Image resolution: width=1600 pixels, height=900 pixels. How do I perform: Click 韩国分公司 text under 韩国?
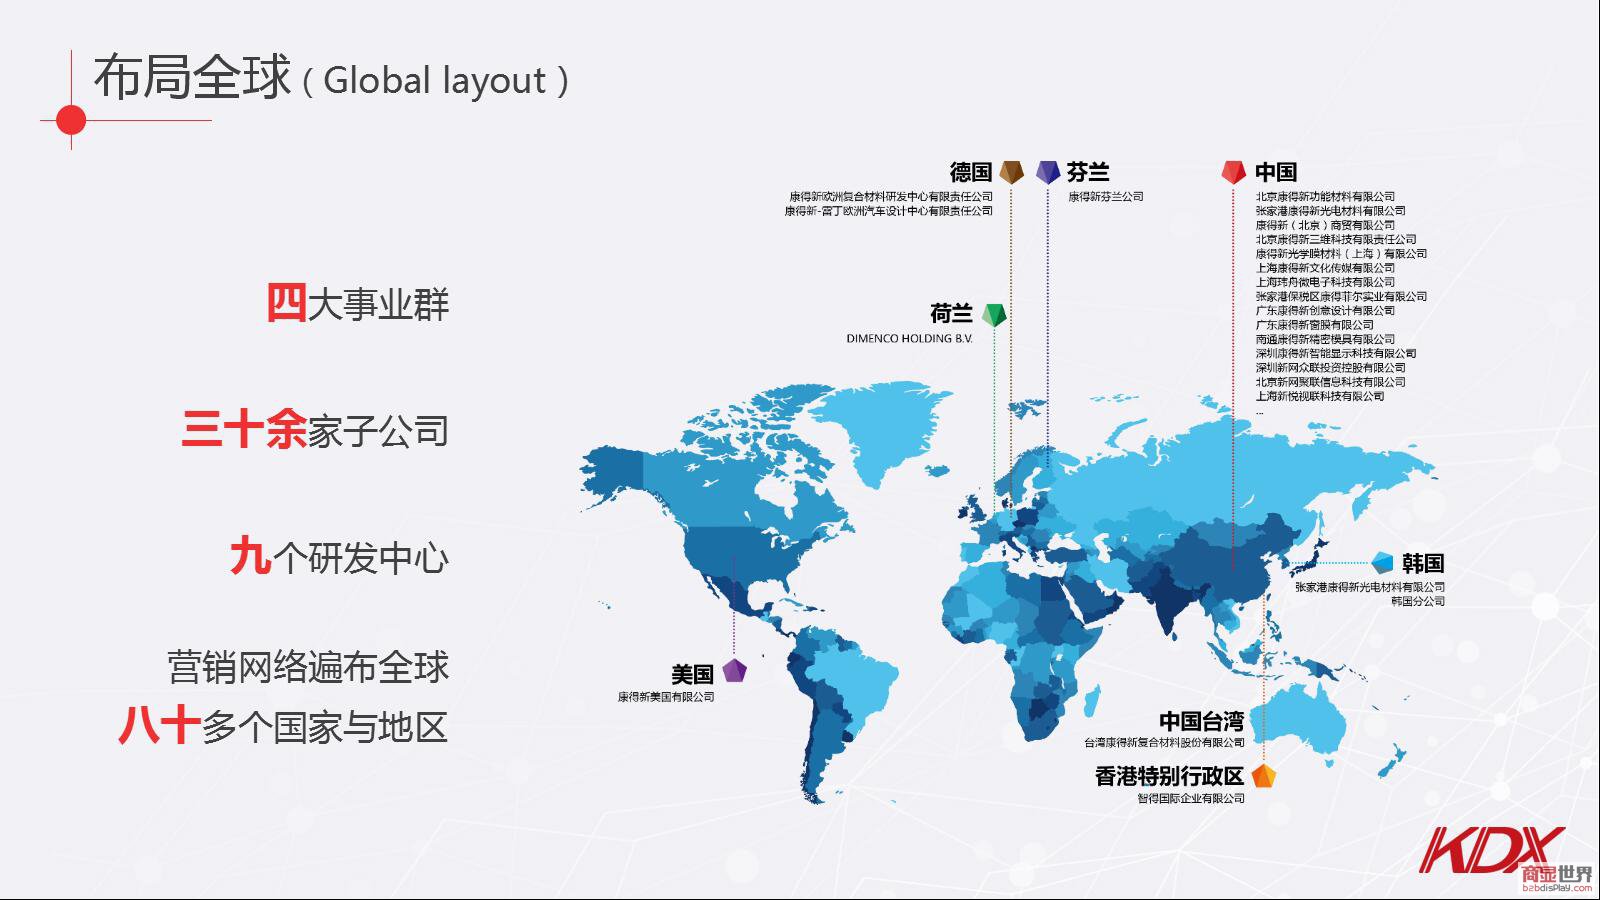(1418, 601)
